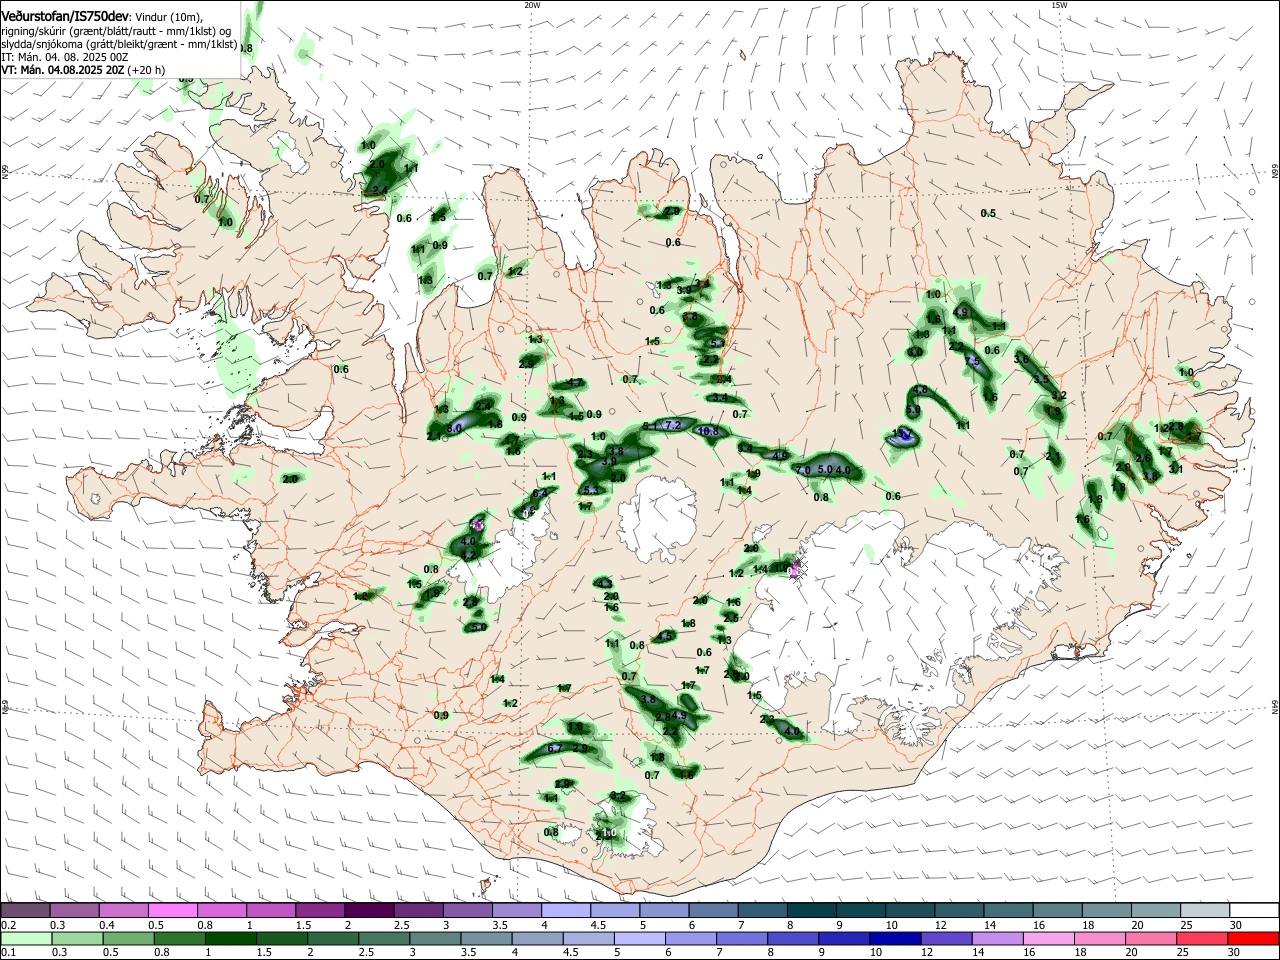The width and height of the screenshot is (1280, 960).
Task: Click the pale grey swatch between 25 and 30 in top legend row
Action: click(1203, 910)
